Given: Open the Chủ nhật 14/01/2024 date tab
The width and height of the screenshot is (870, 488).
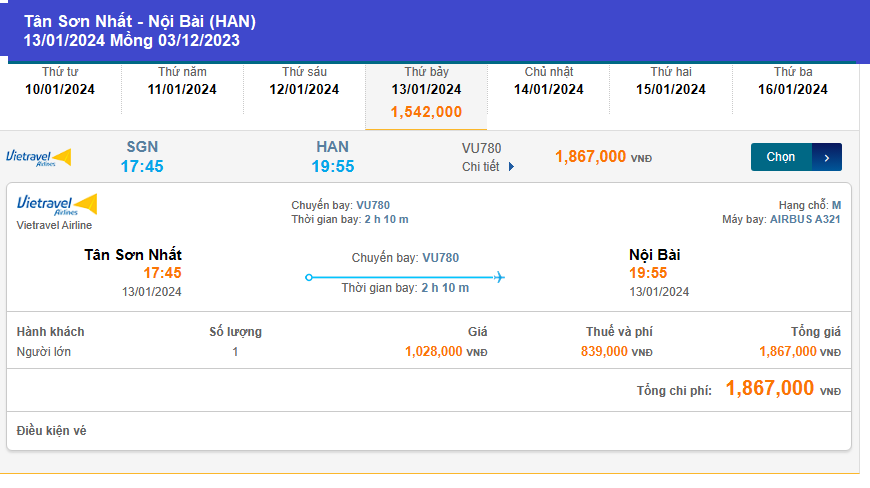Looking at the screenshot, I should (548, 81).
